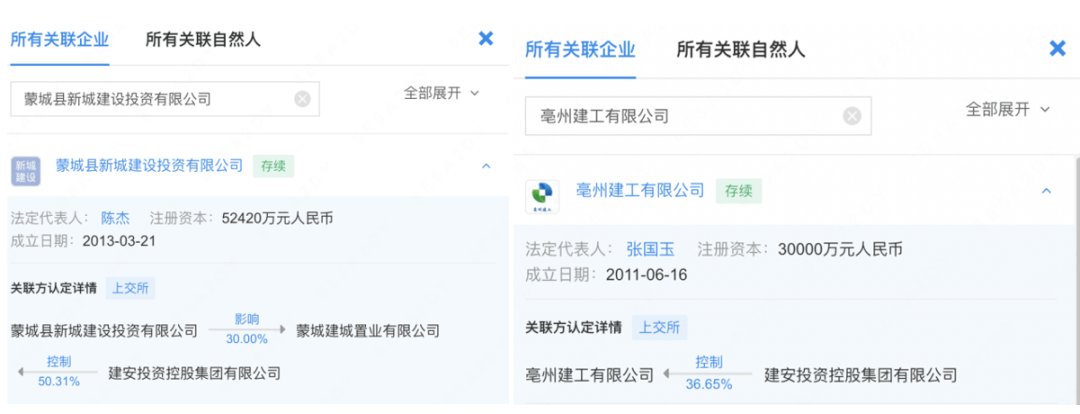Click 亳州建工有限公司 in relation diagram
The height and width of the screenshot is (414, 1080).
[x=589, y=375]
